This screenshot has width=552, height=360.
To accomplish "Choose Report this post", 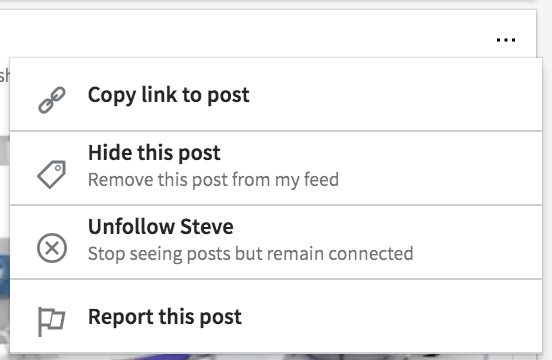I will (x=276, y=316).
